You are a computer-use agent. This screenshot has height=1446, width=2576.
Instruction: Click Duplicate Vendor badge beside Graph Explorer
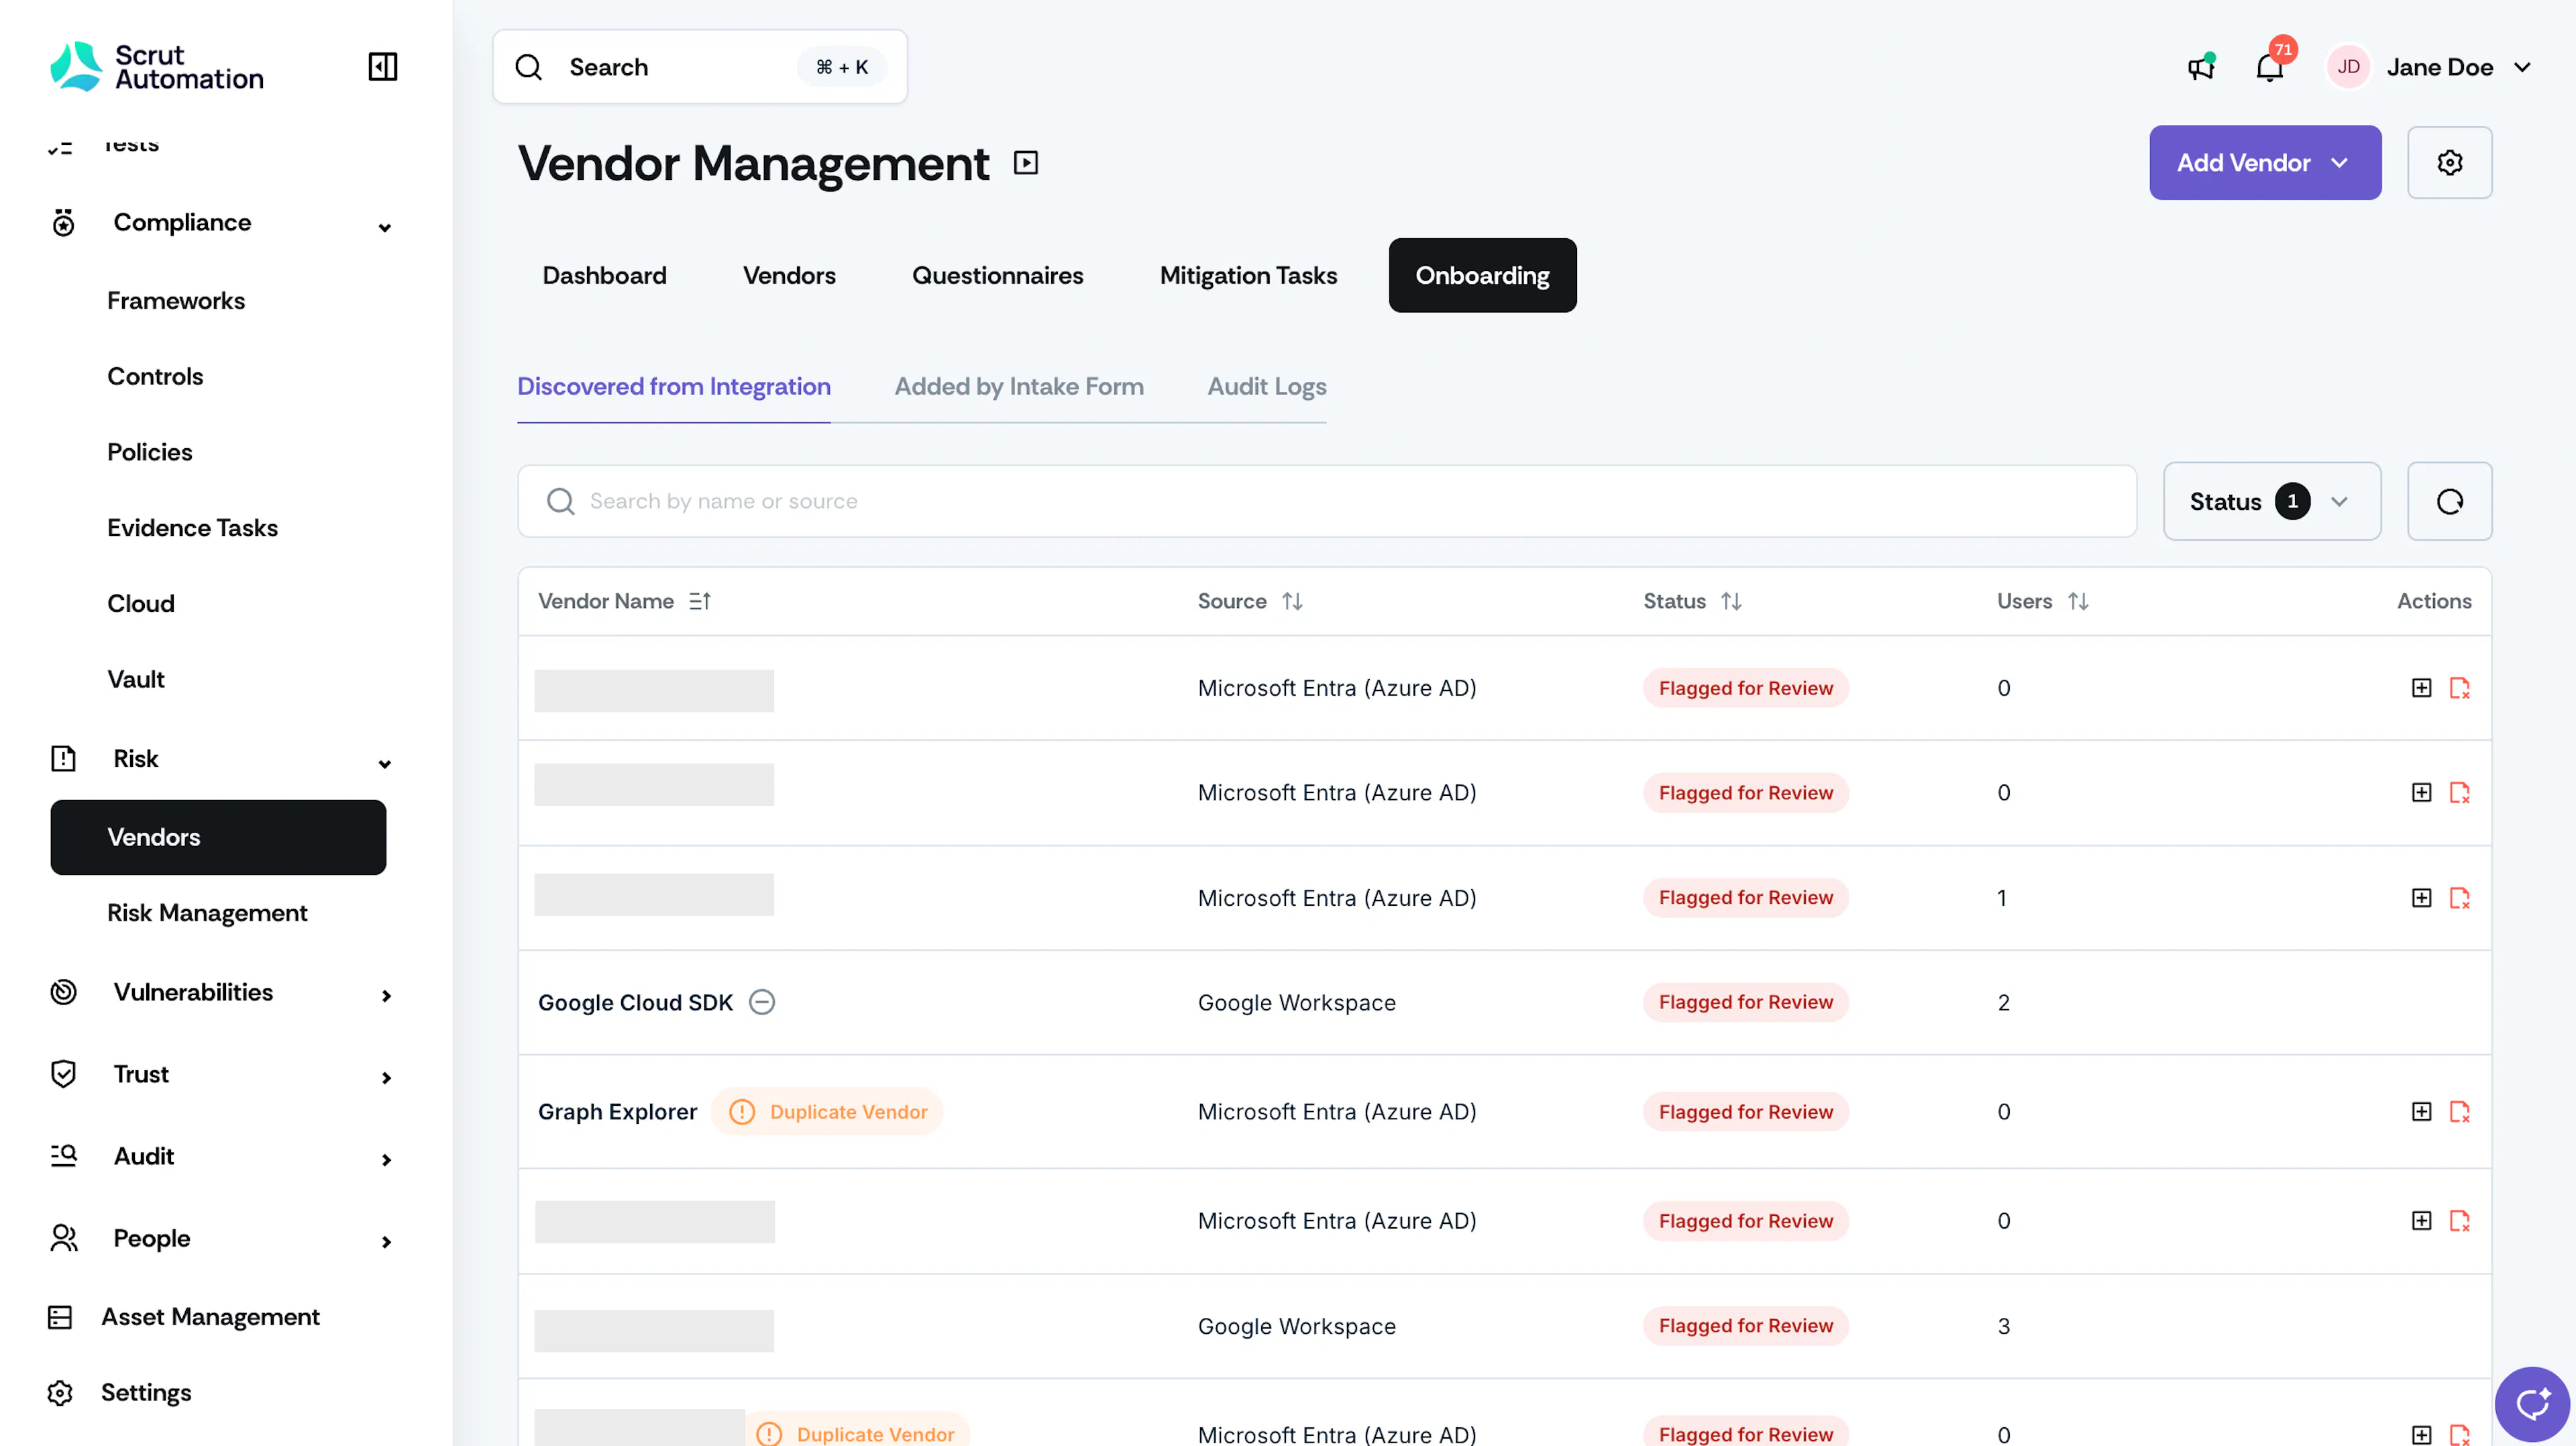coord(827,1111)
